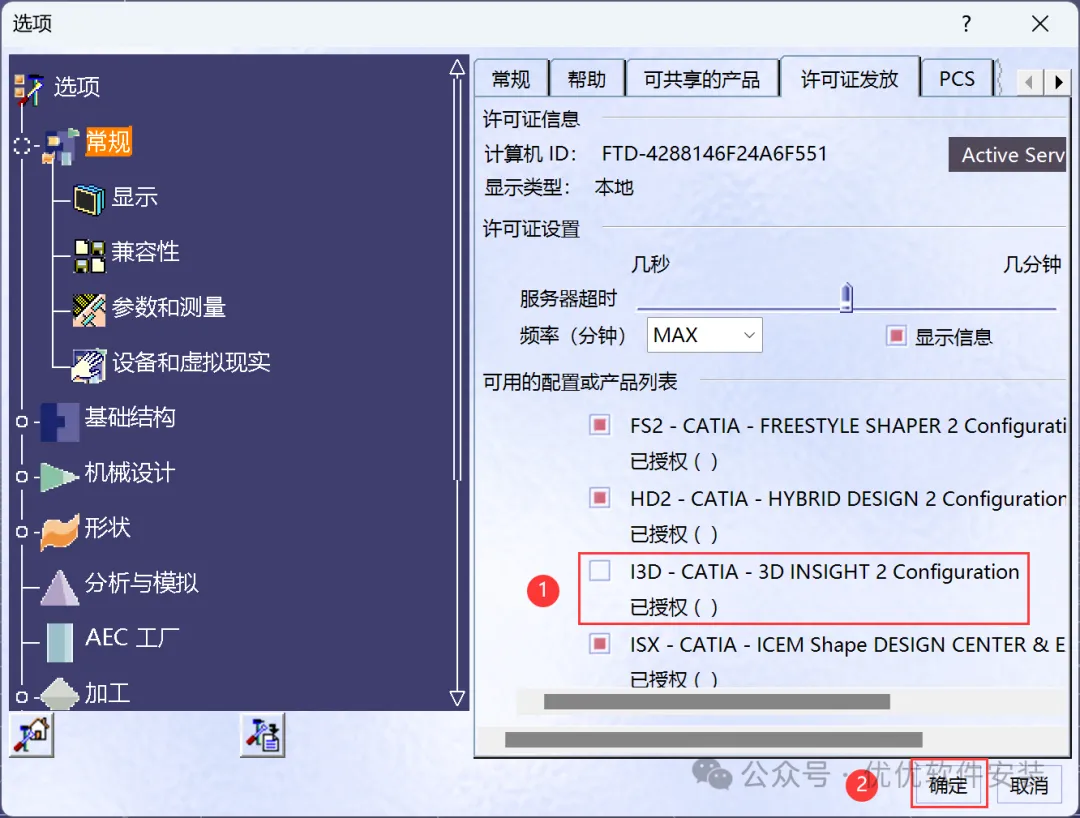The height and width of the screenshot is (818, 1080).
Task: Expand the 加工 tree node
Action: tap(22, 697)
